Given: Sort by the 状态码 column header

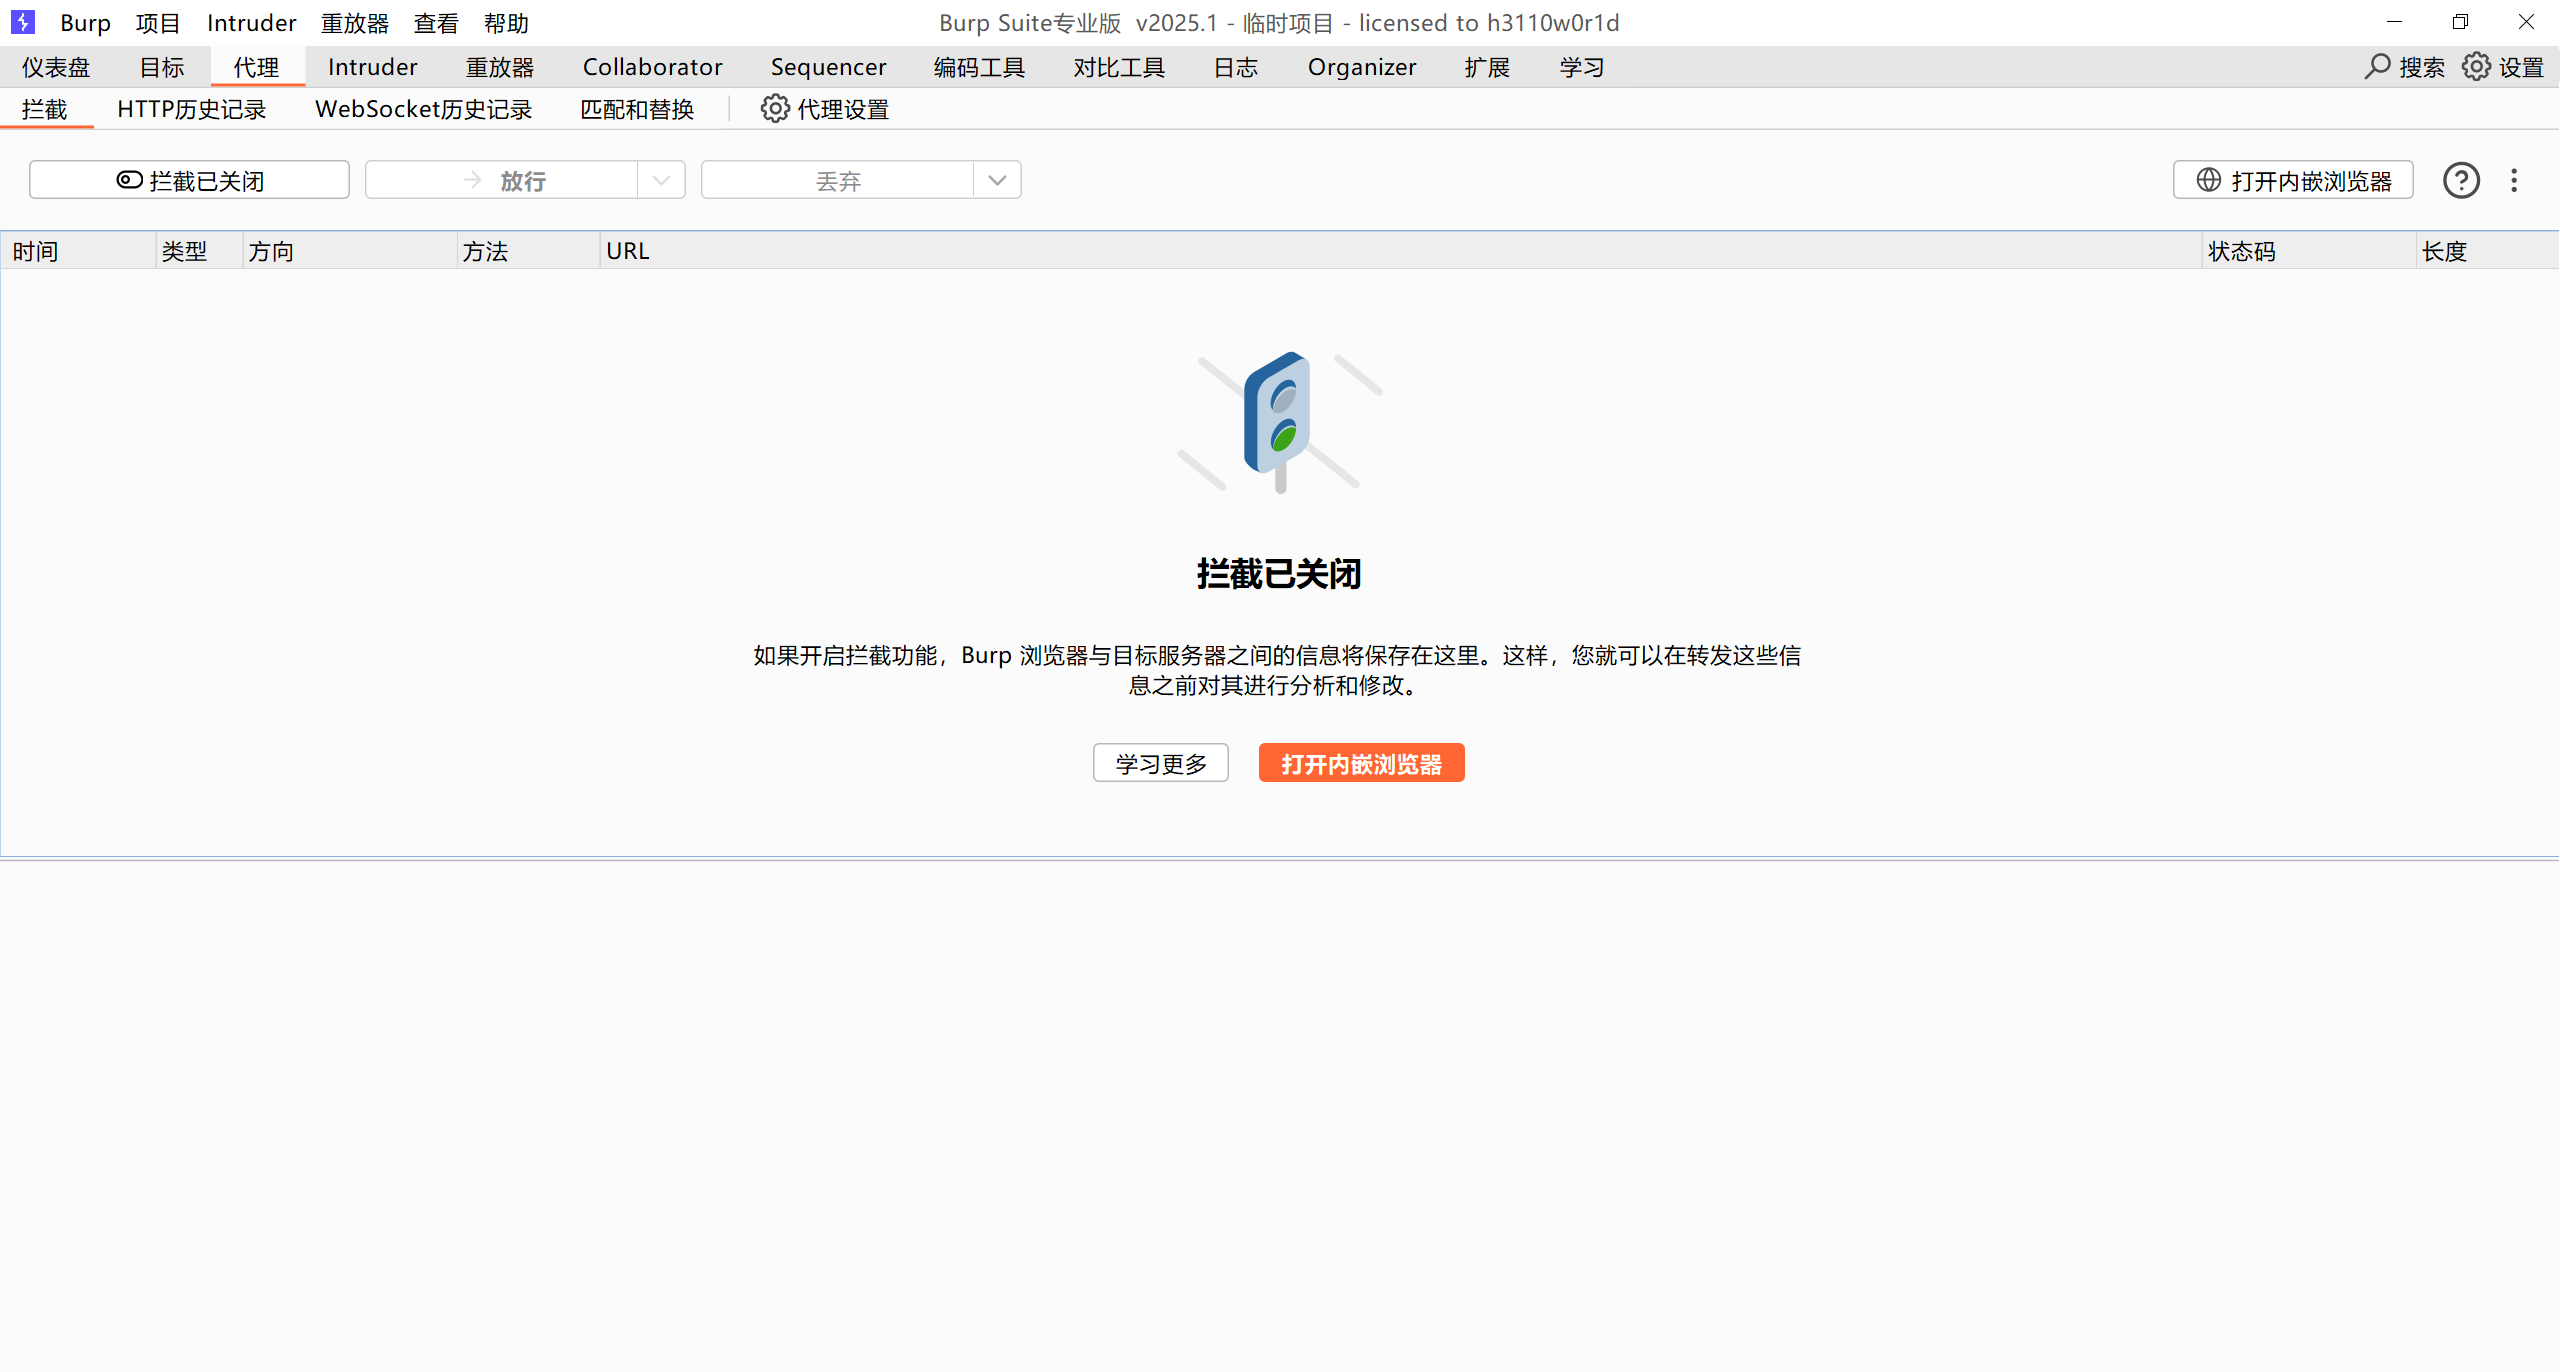Looking at the screenshot, I should [x=2242, y=250].
